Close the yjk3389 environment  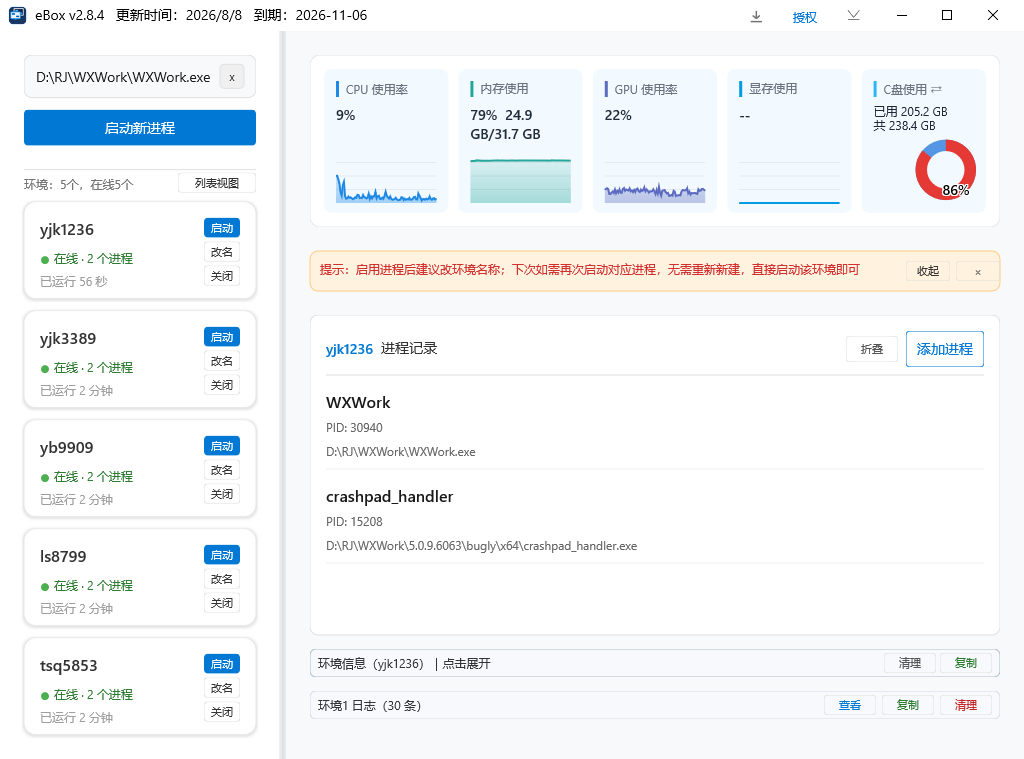pyautogui.click(x=222, y=385)
